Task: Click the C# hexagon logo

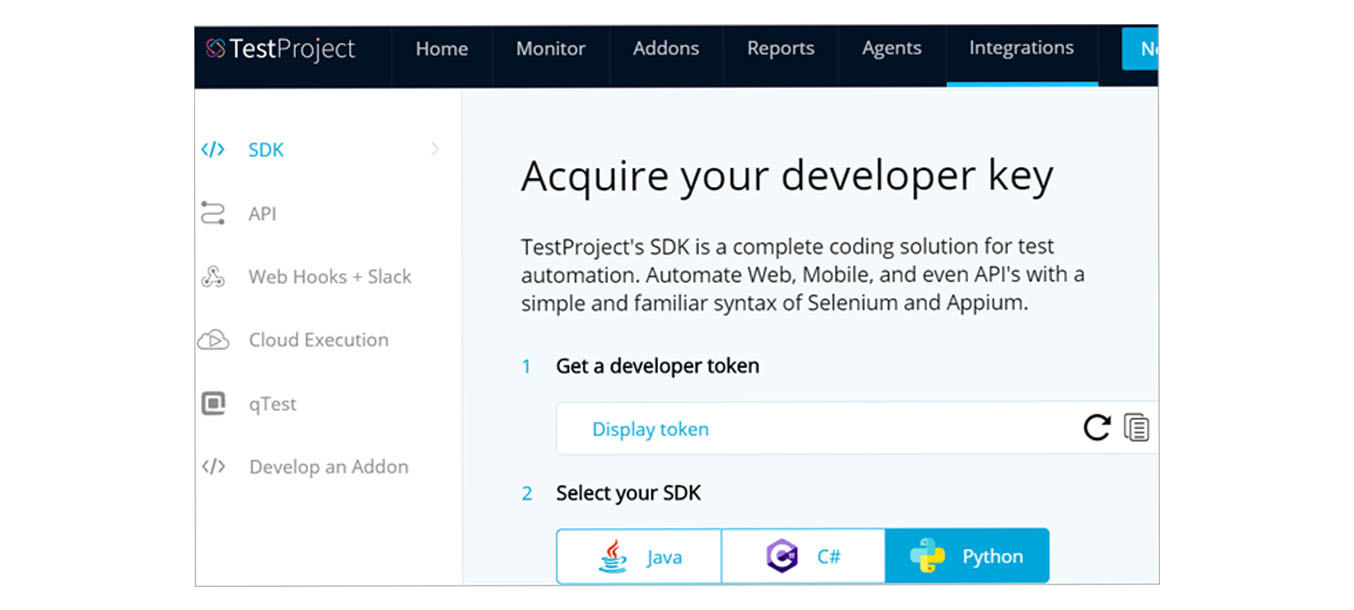Action: click(x=782, y=556)
